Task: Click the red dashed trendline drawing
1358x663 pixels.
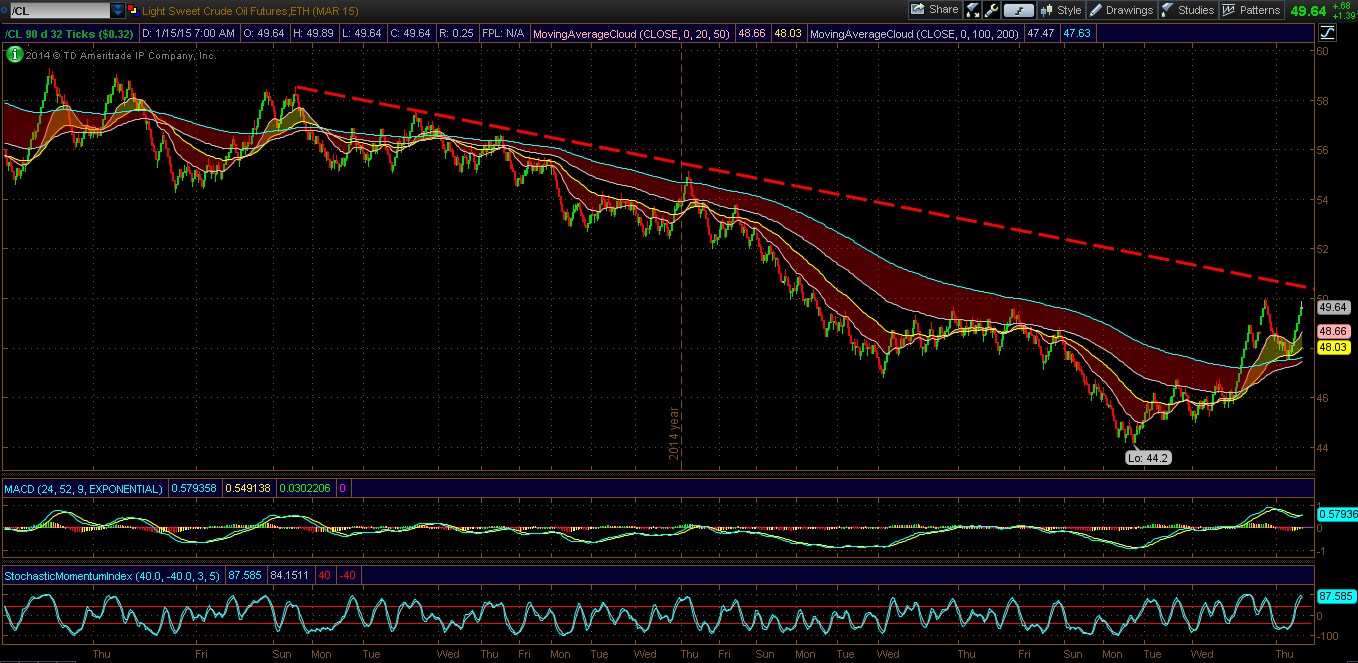Action: [x=800, y=187]
